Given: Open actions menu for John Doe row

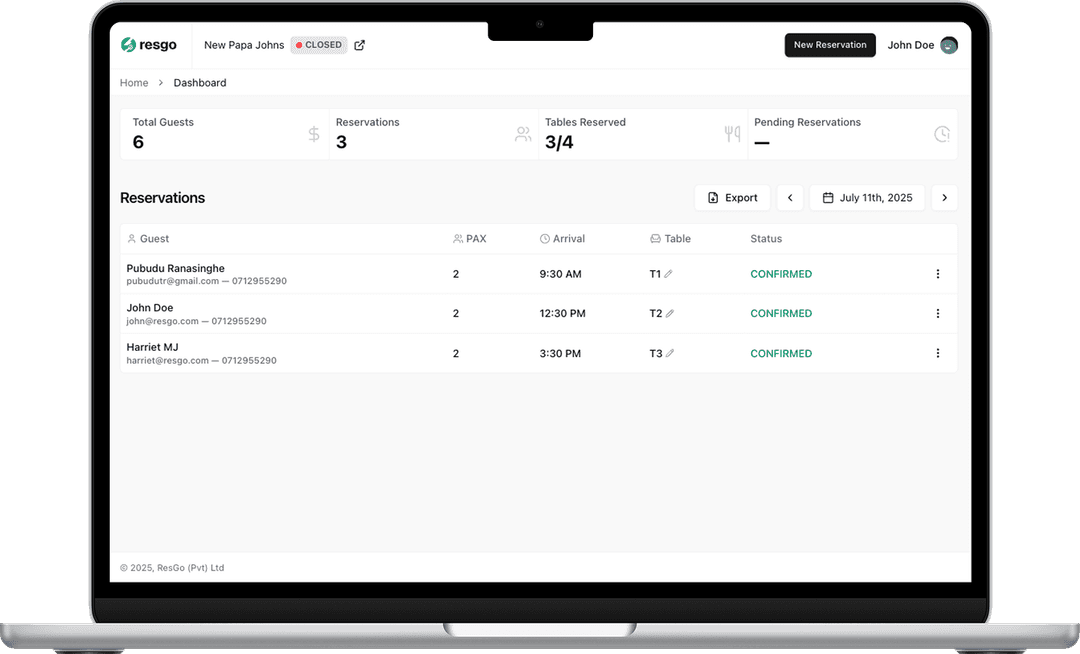Looking at the screenshot, I should click(937, 313).
